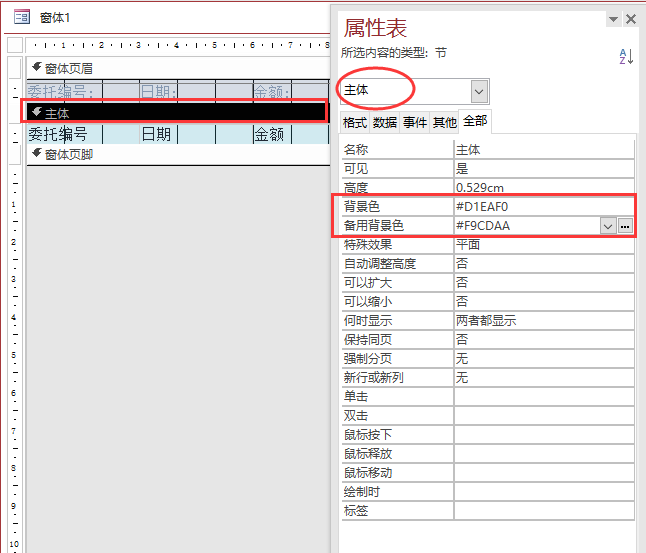The width and height of the screenshot is (646, 553).
Task: Select the 备用背景色 property name
Action: pyautogui.click(x=374, y=226)
